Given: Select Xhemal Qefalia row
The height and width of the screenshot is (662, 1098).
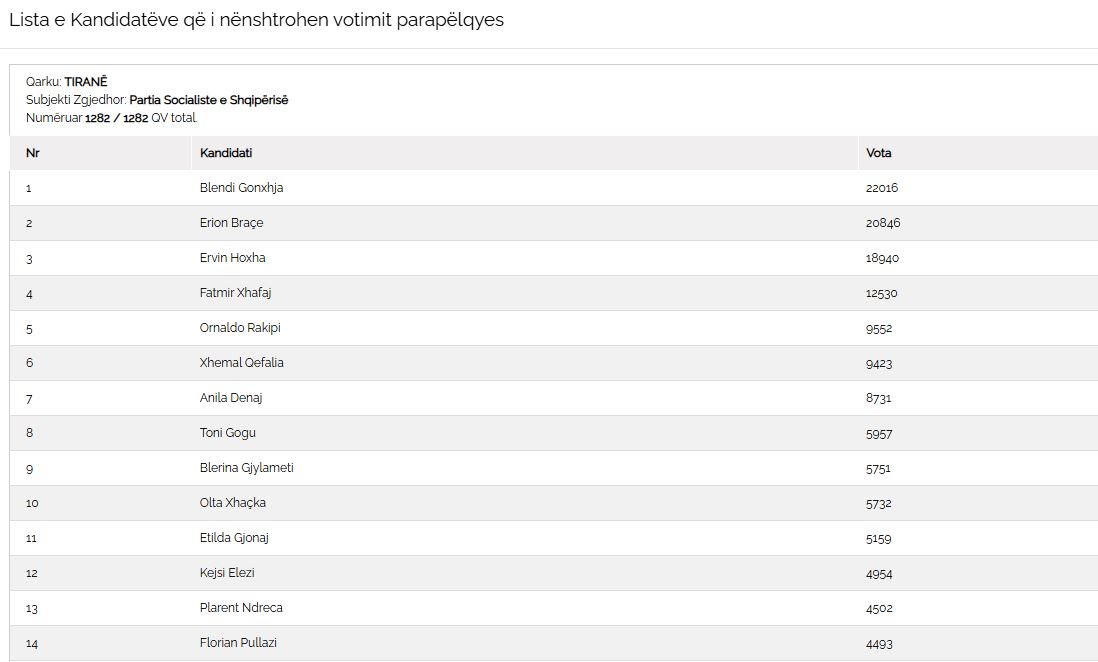Looking at the screenshot, I should tap(554, 363).
